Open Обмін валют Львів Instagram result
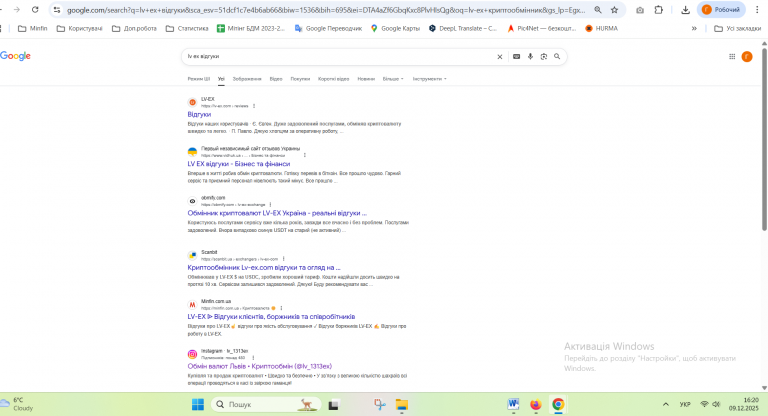Viewport: 768px width, 416px height. click(x=260, y=367)
